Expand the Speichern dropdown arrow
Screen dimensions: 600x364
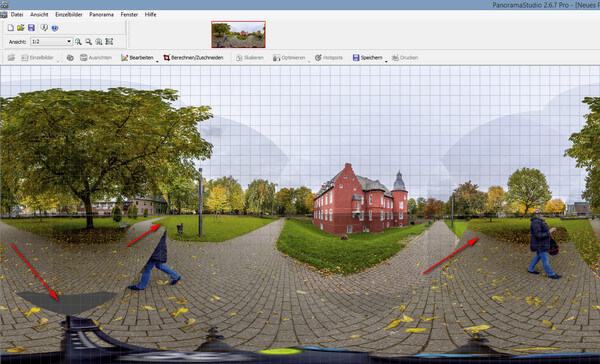[386, 61]
